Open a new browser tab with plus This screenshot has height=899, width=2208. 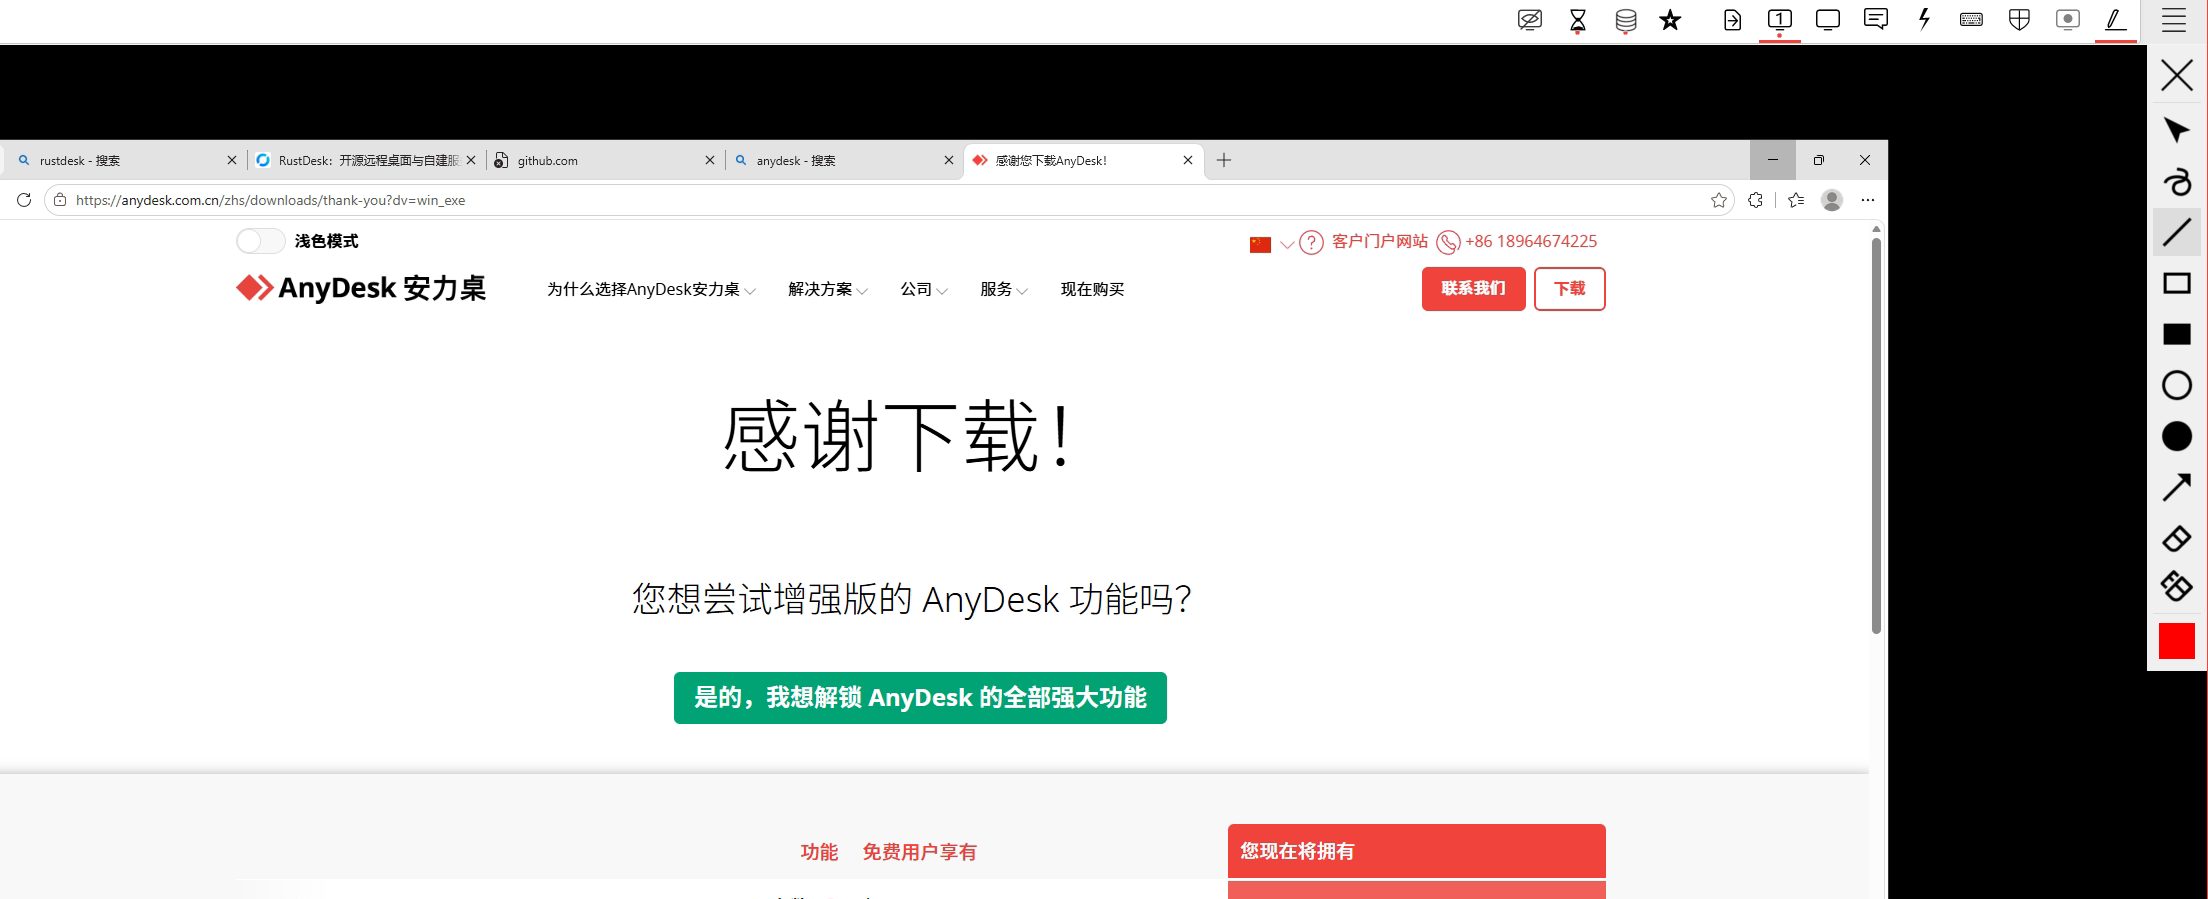pos(1224,160)
